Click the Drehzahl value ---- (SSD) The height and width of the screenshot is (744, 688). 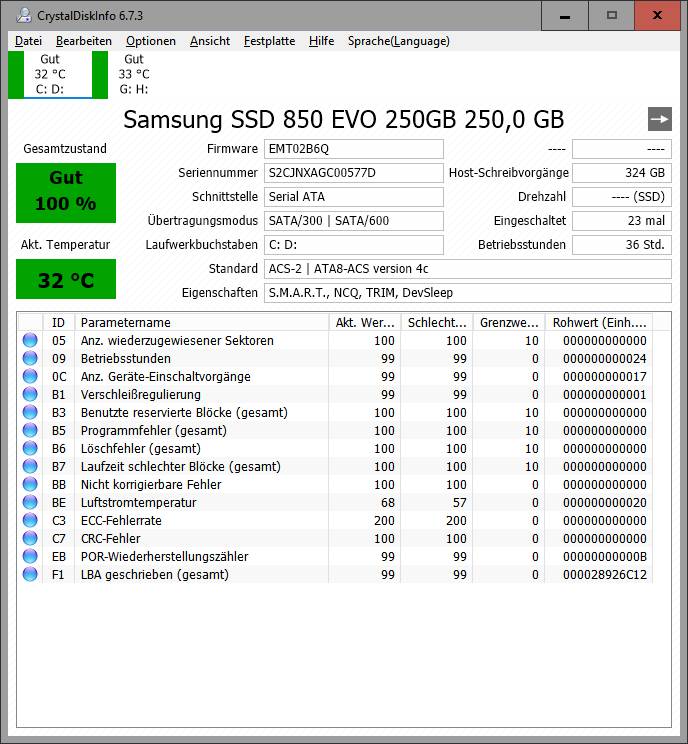(622, 197)
